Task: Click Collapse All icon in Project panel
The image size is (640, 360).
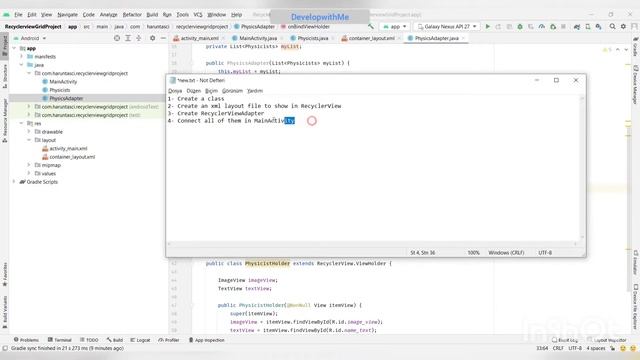Action: (x=139, y=38)
